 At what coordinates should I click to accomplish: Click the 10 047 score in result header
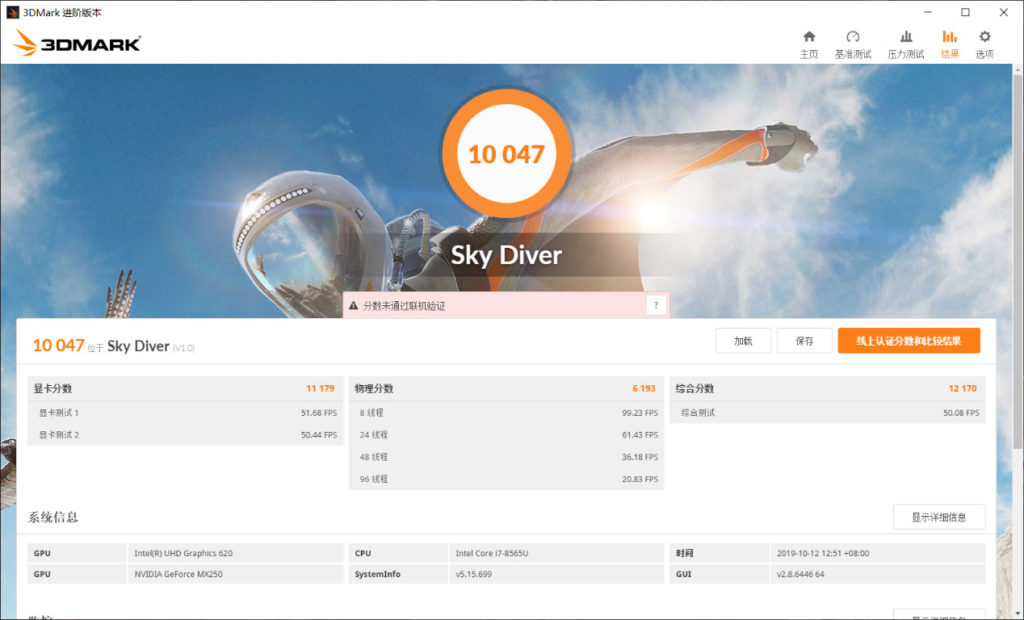click(59, 345)
